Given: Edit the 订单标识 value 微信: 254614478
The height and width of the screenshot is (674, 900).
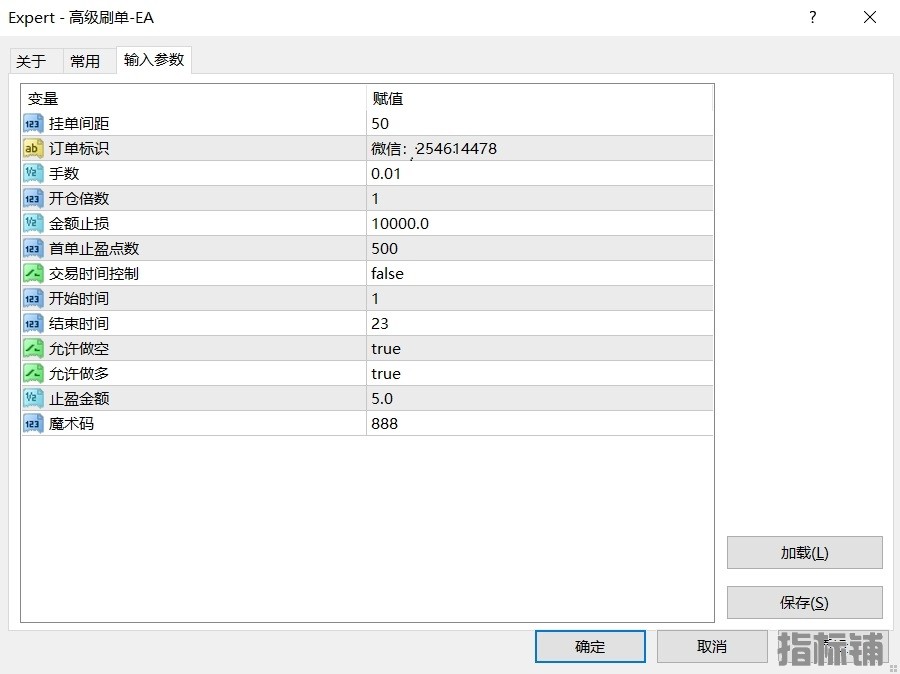Looking at the screenshot, I should point(540,149).
